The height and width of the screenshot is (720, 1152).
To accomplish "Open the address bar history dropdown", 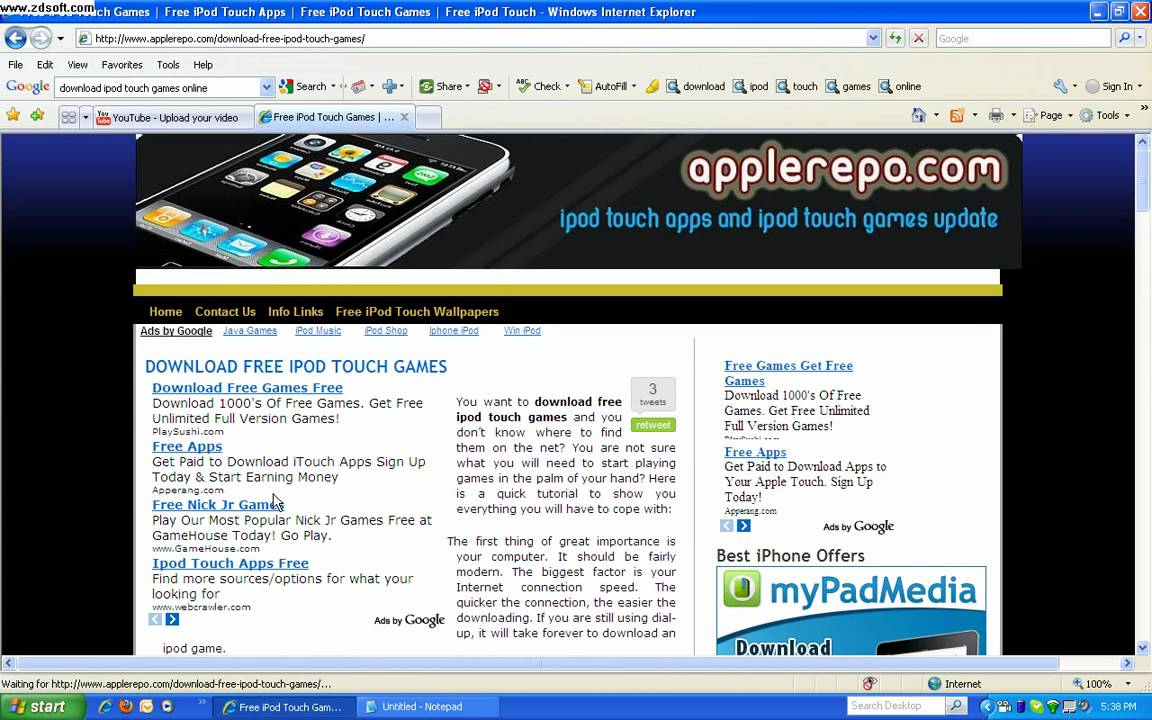I will coord(873,38).
